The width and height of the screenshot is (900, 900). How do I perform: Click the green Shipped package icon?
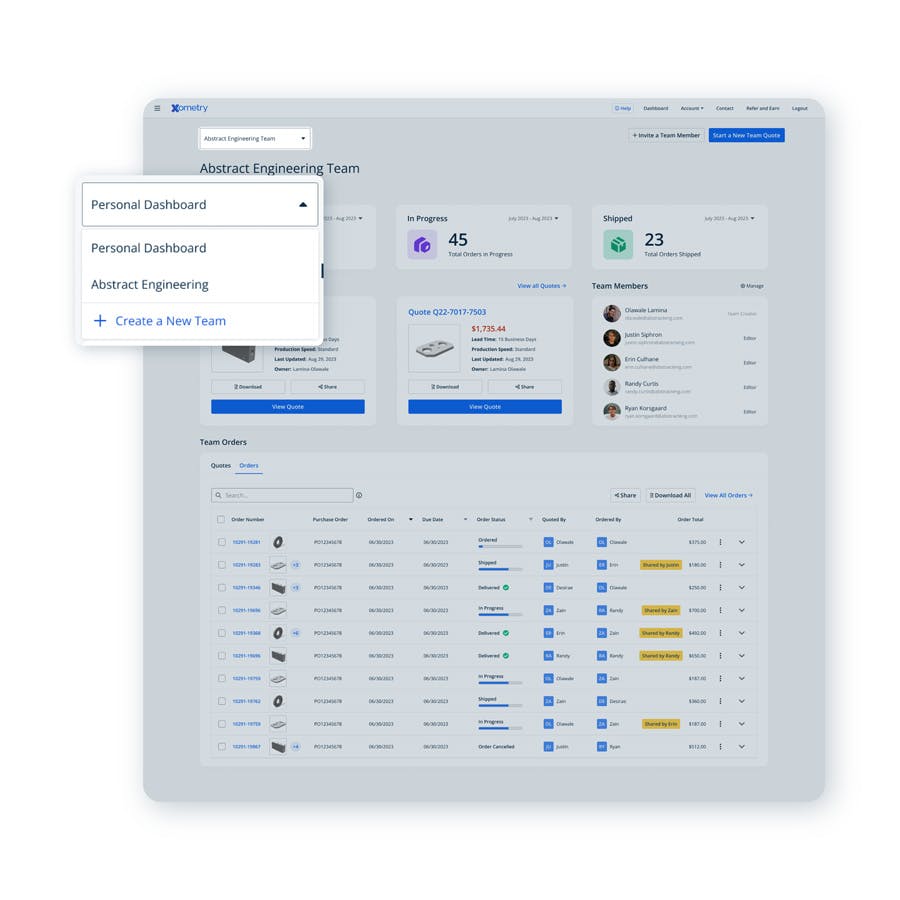click(x=618, y=245)
